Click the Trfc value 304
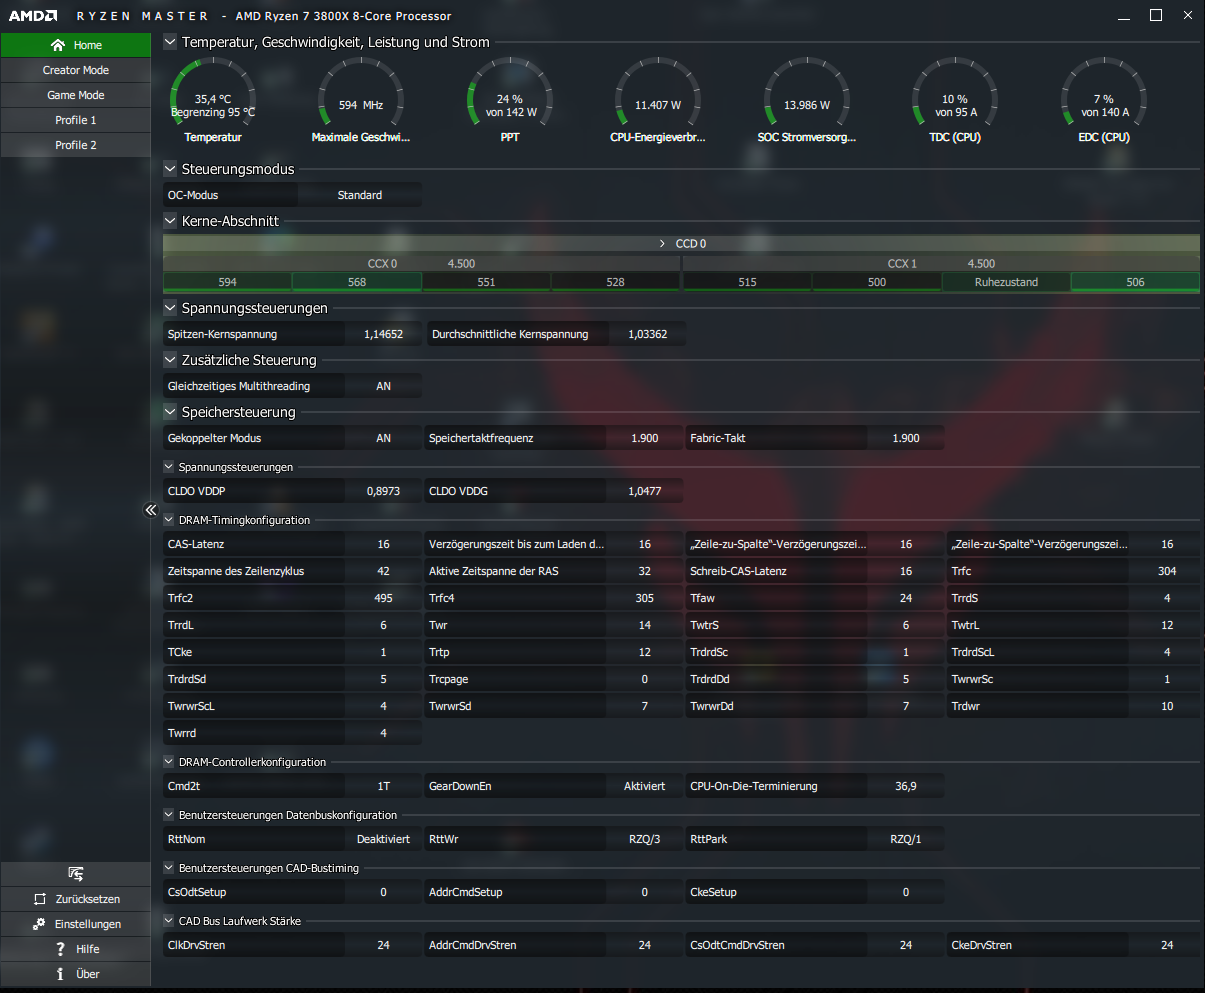The height and width of the screenshot is (993, 1205). tap(1166, 571)
